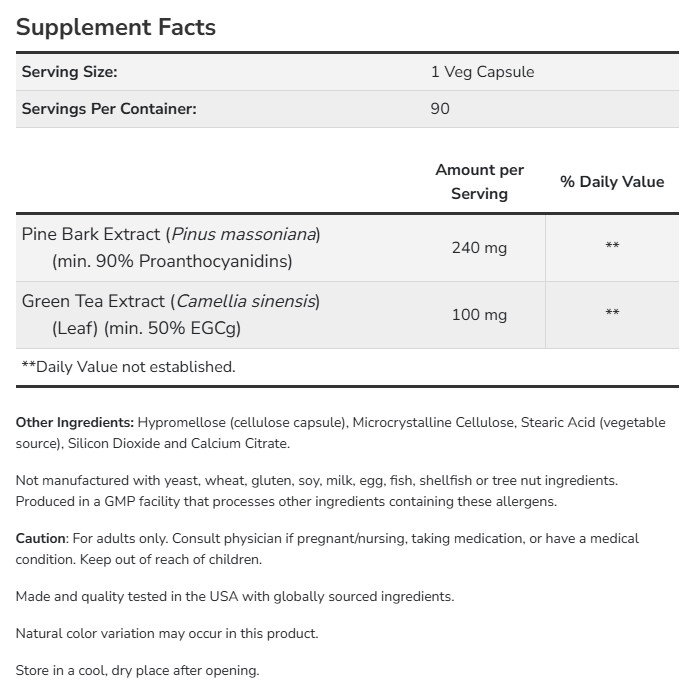Click the Supplement Facts heading

pos(116,27)
